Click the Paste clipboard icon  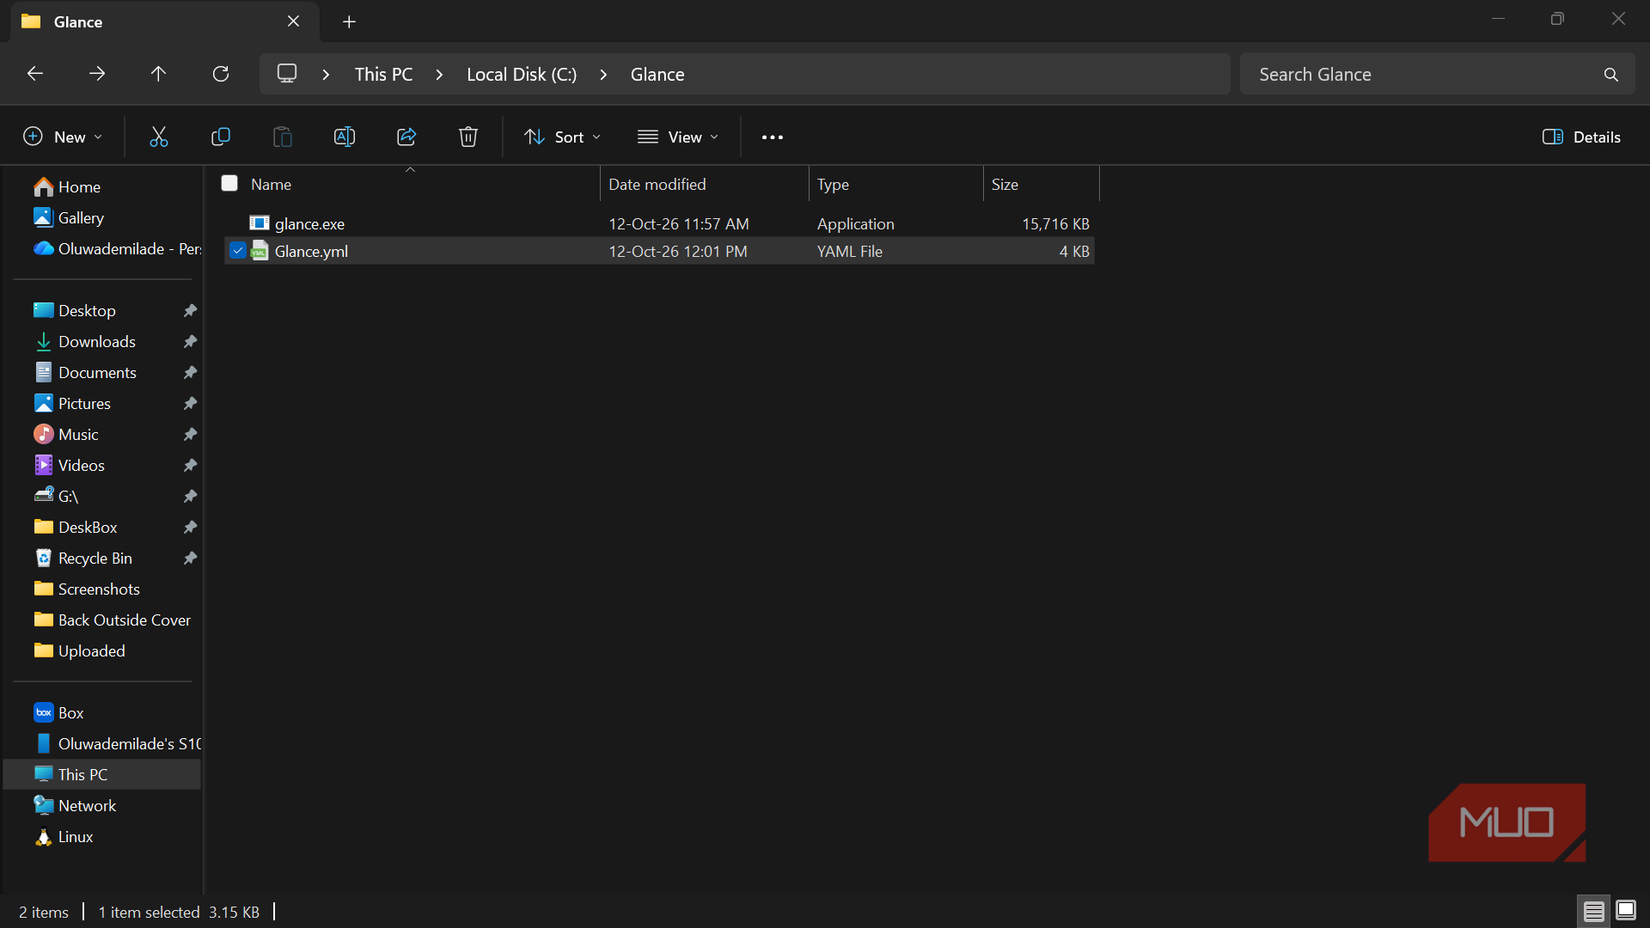(282, 137)
